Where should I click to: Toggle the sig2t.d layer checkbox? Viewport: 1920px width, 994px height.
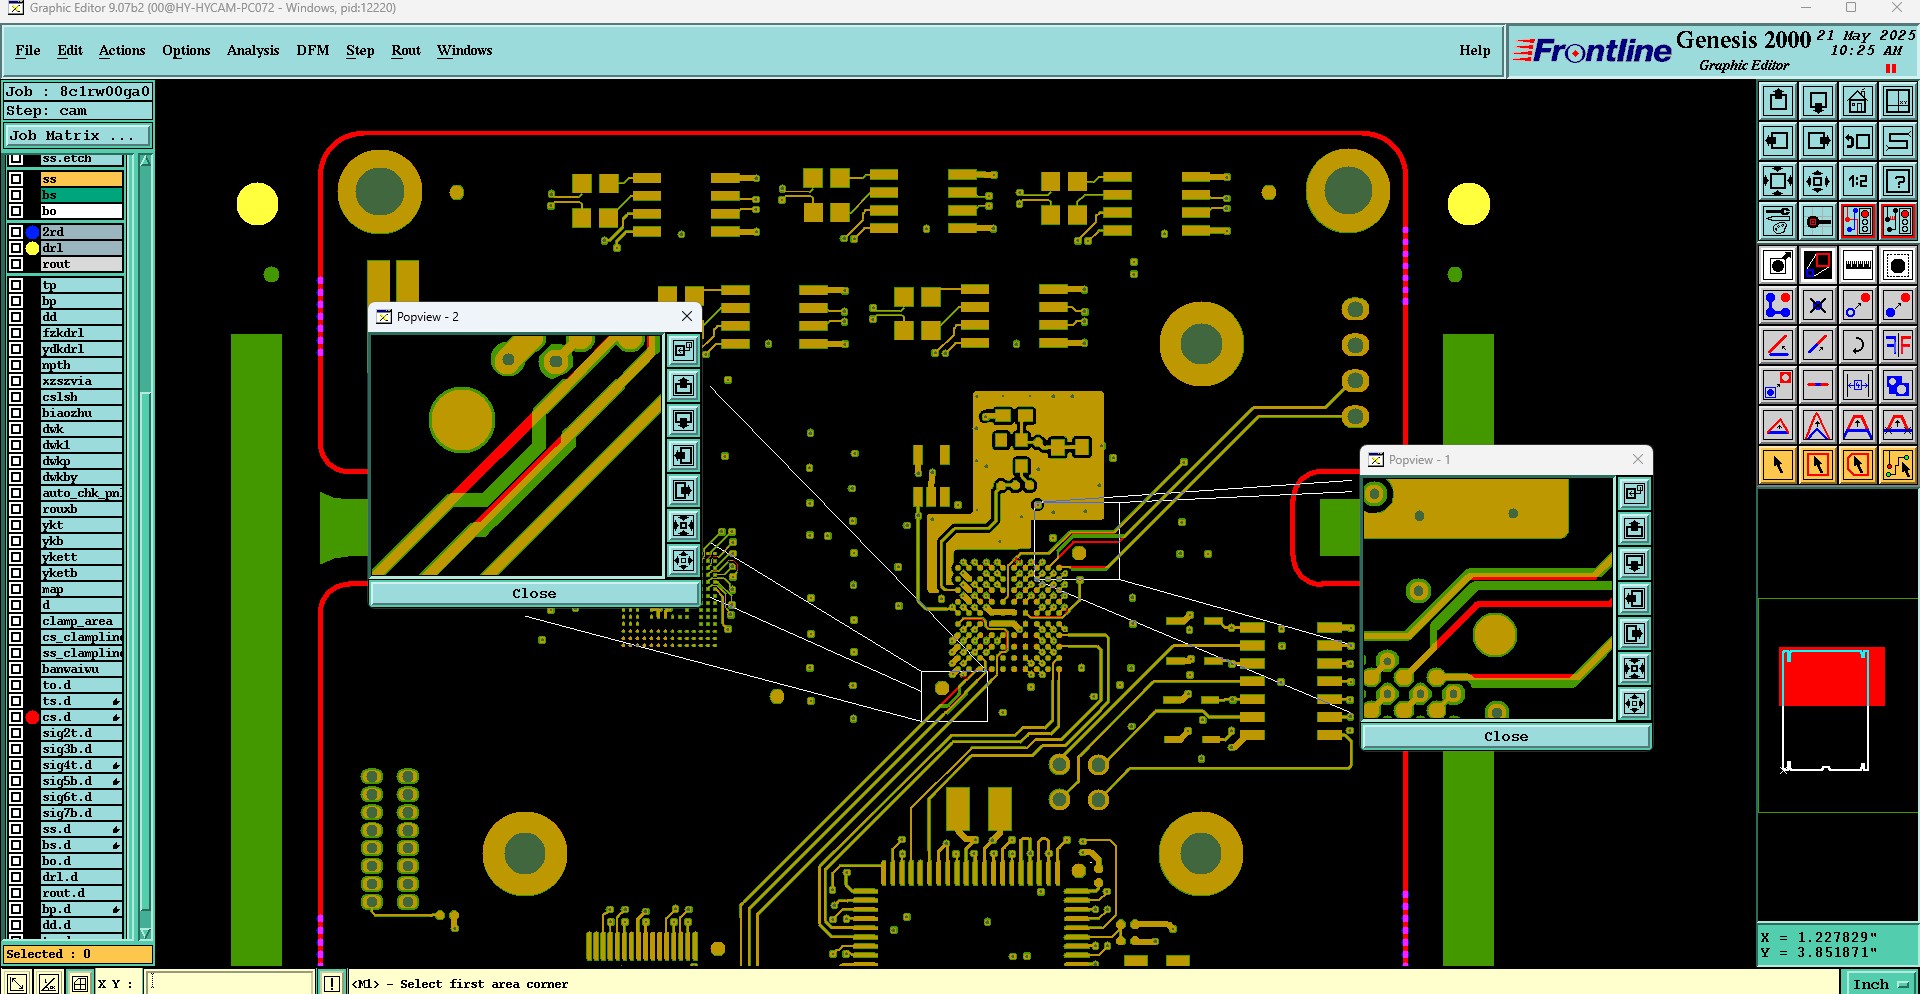(16, 733)
